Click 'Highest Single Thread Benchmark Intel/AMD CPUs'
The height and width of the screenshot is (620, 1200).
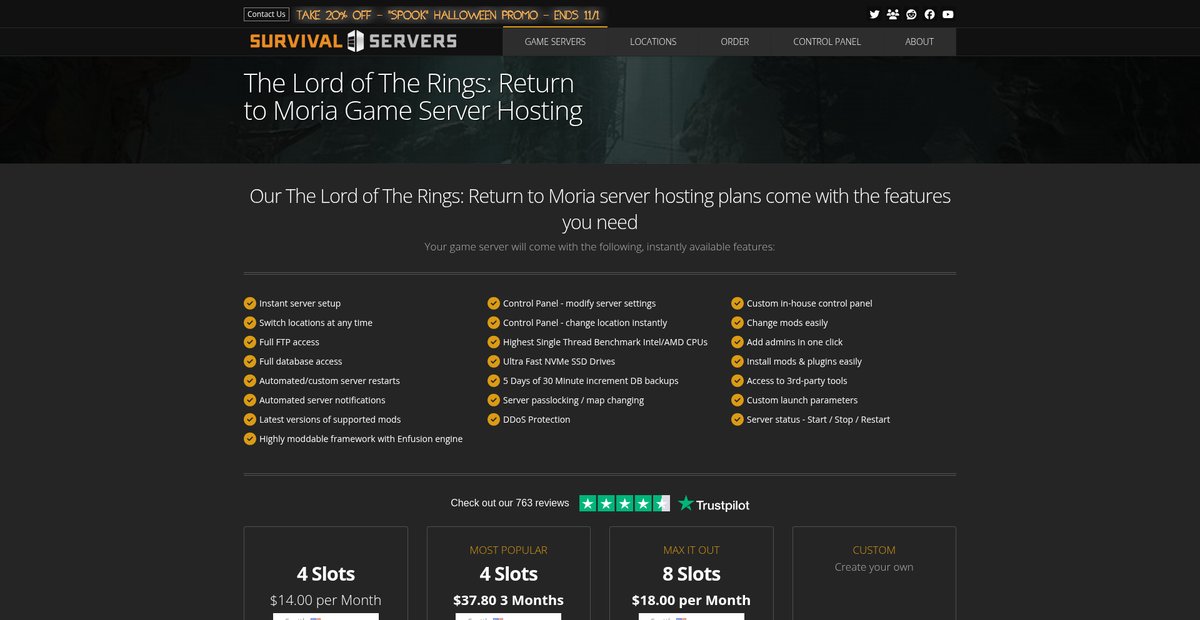pyautogui.click(x=605, y=342)
